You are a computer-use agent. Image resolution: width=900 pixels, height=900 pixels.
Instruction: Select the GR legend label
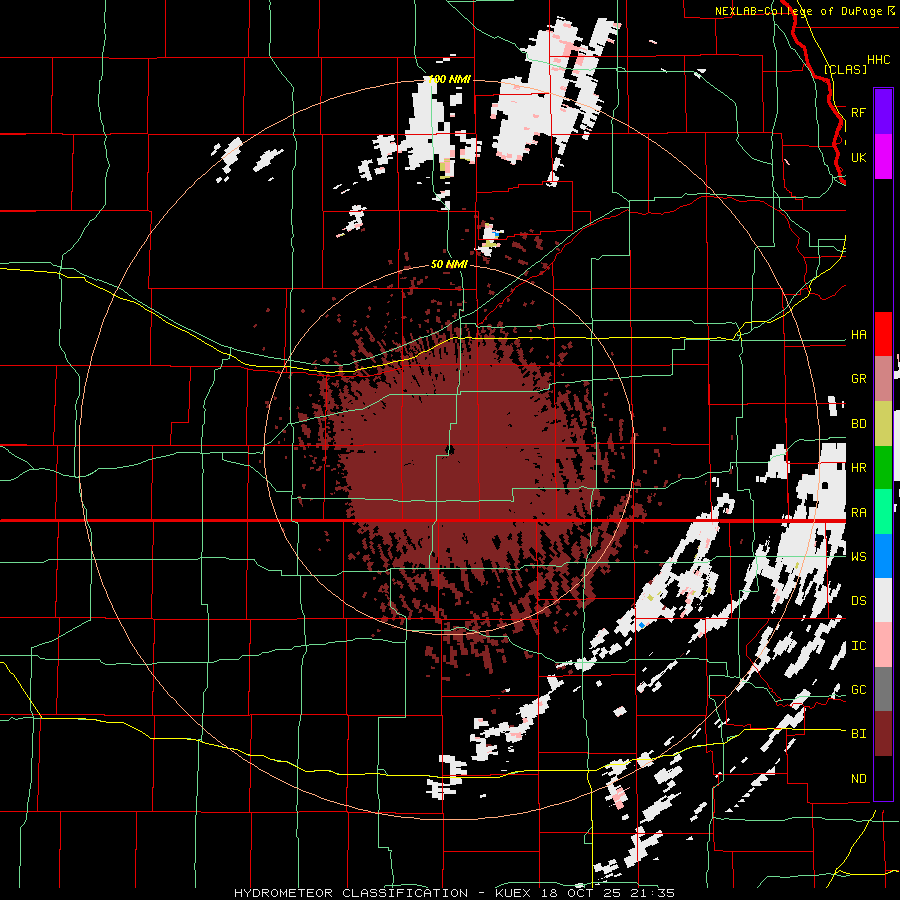[x=858, y=379]
